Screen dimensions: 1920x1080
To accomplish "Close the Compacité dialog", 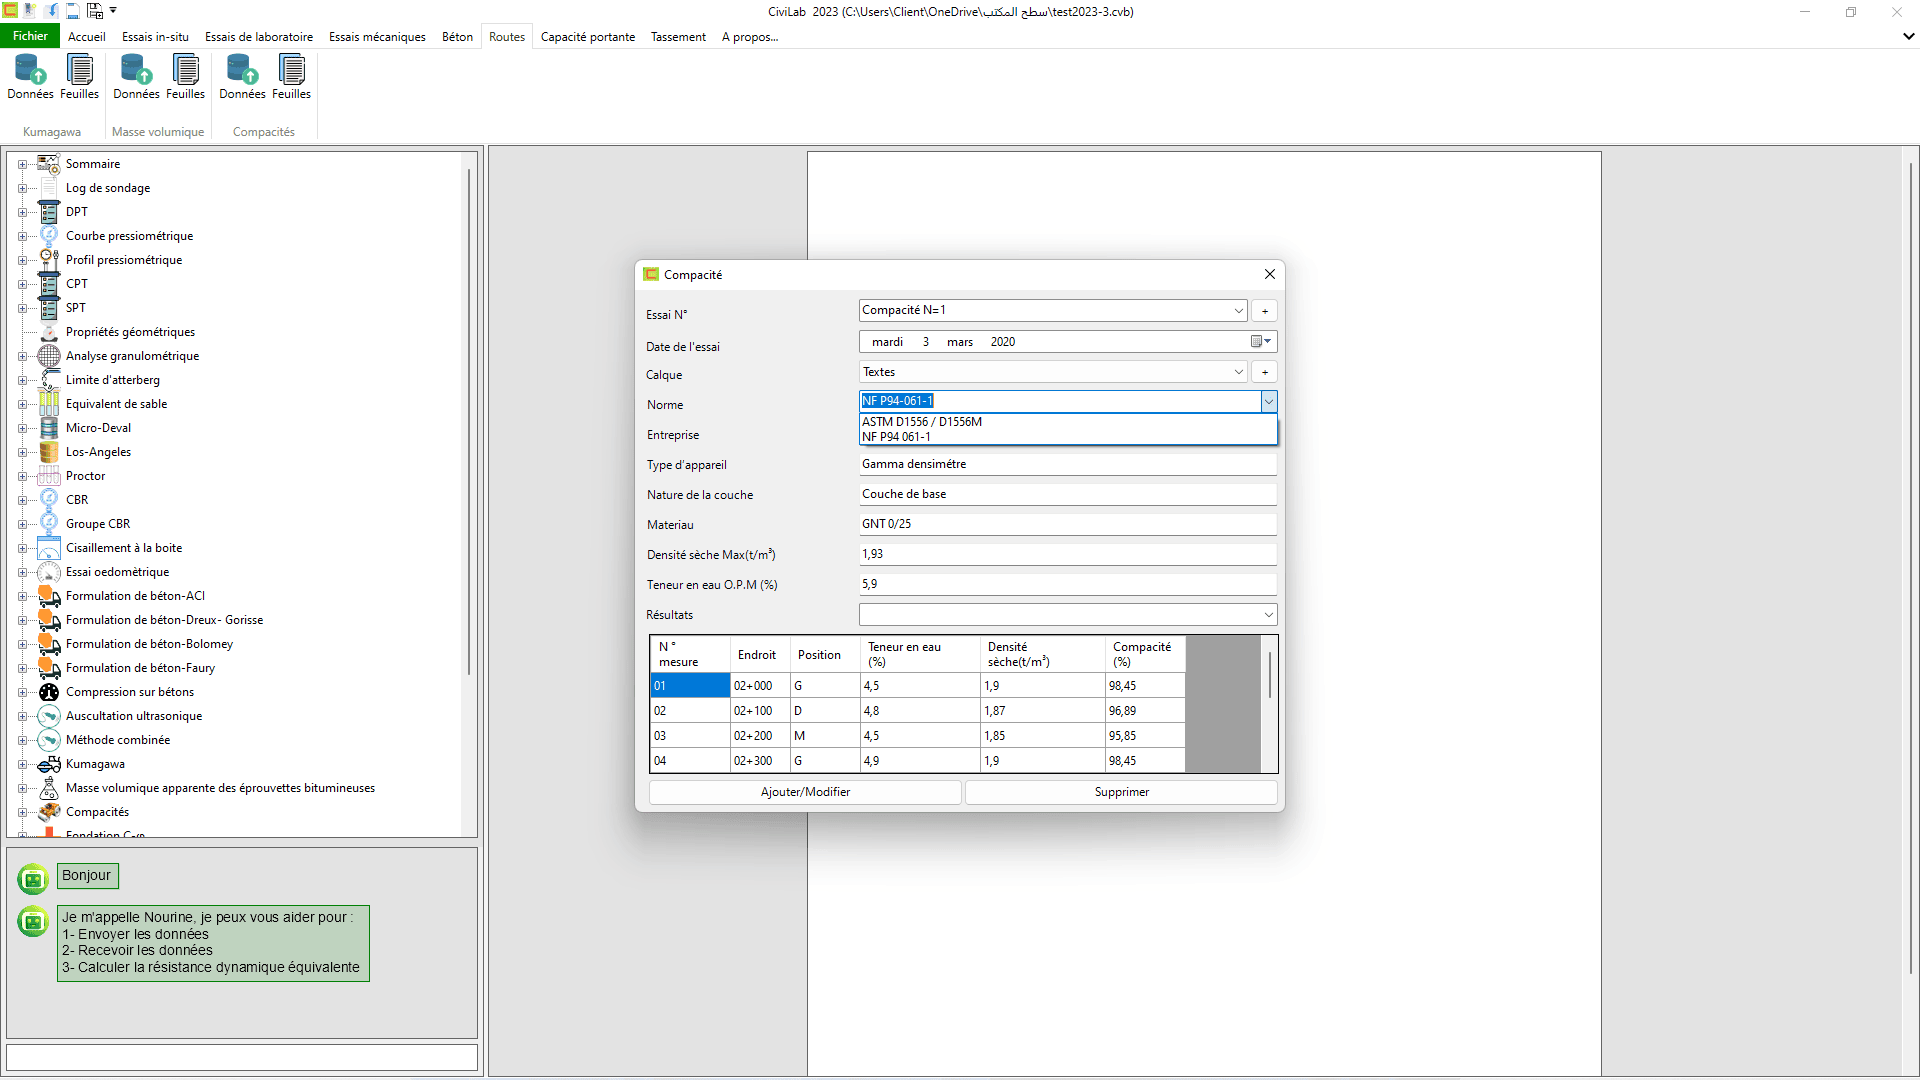I will coord(1269,274).
